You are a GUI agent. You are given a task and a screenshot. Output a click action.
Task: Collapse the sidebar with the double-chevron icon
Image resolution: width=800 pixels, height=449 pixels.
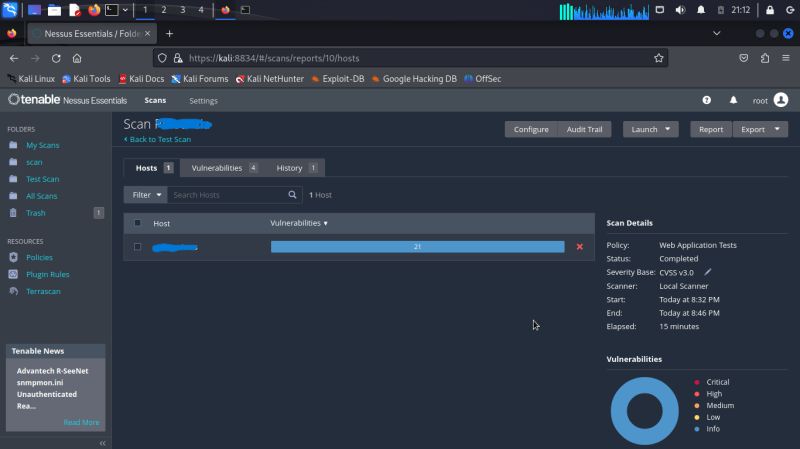pos(103,442)
